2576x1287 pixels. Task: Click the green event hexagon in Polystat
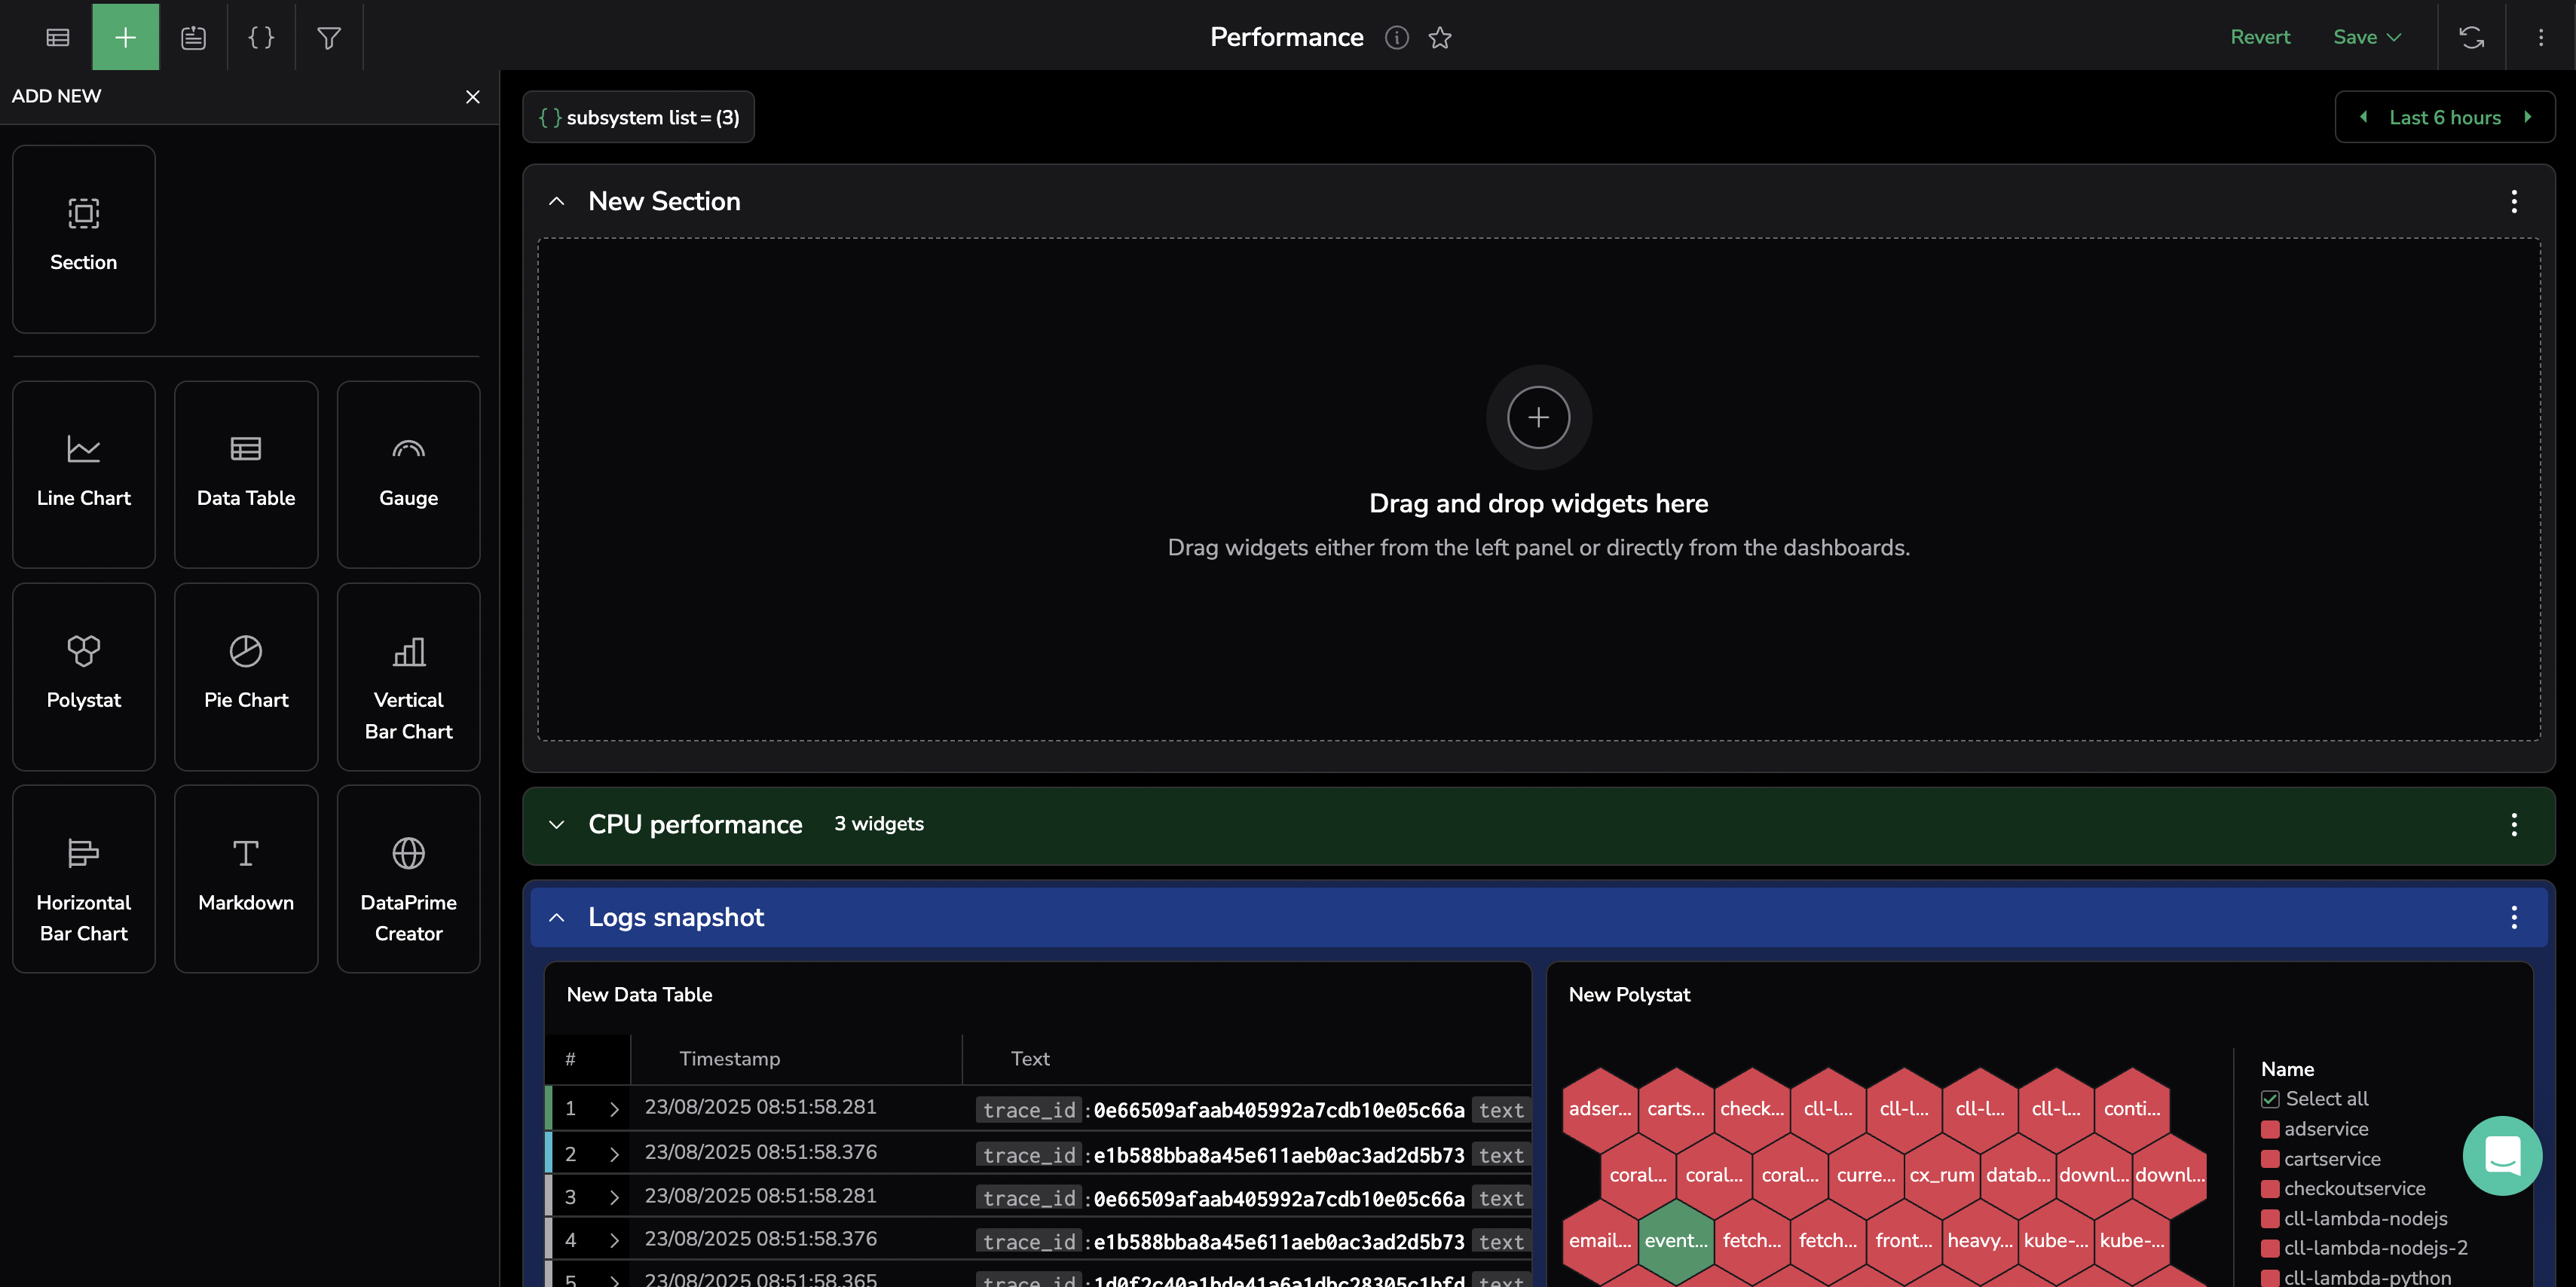(1676, 1240)
